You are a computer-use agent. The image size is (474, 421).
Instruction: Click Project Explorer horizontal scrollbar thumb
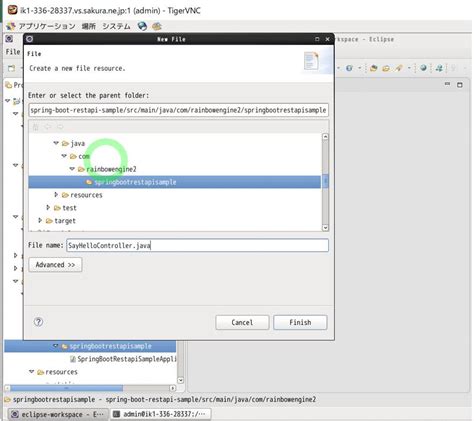coord(67,388)
